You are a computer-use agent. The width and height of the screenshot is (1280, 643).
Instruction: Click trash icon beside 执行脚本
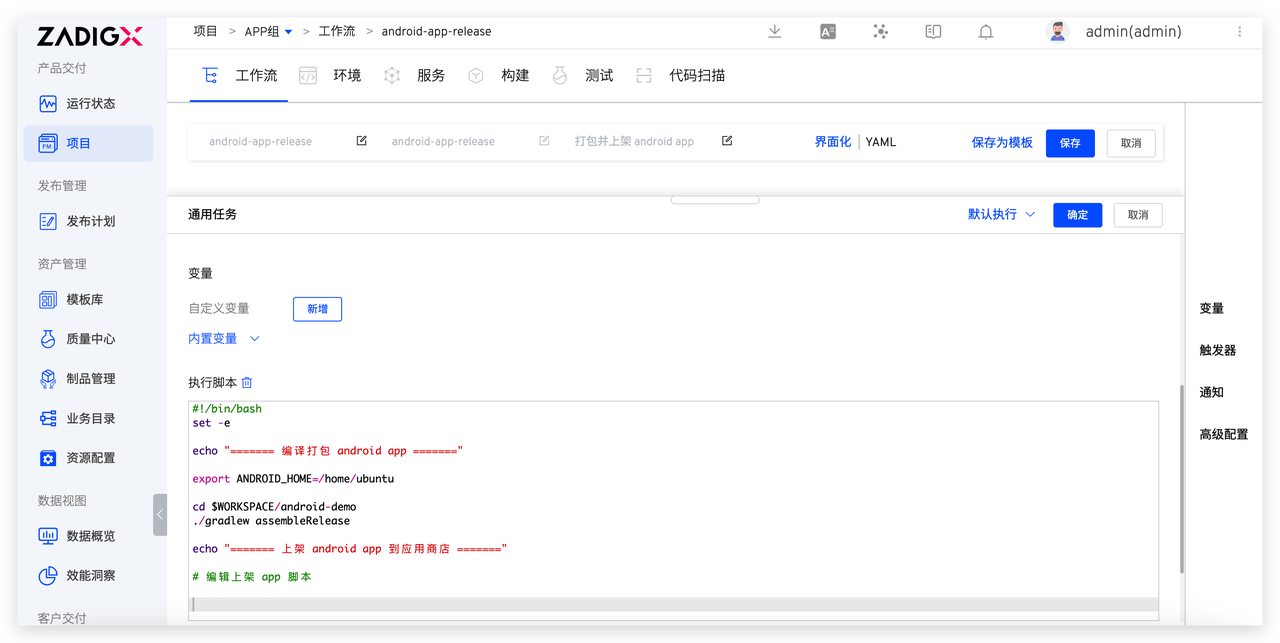[x=247, y=383]
